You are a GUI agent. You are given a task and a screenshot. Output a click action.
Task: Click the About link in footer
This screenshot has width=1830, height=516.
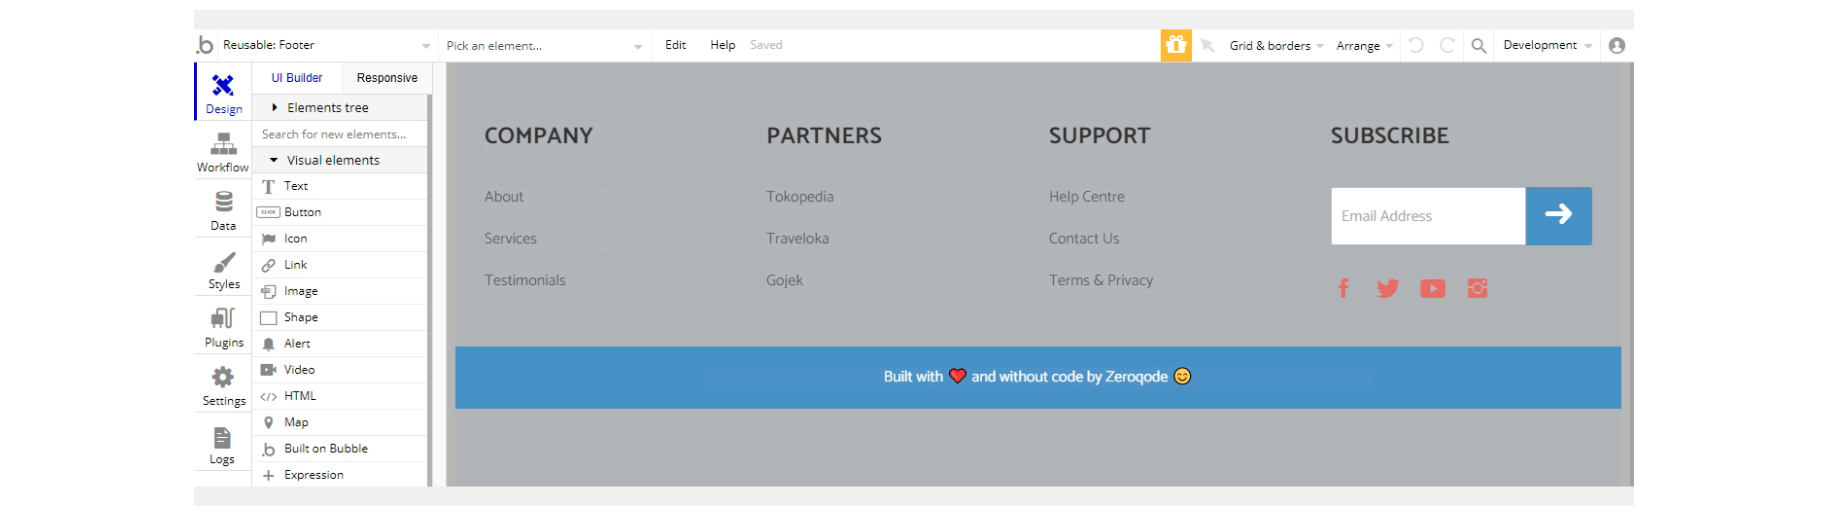504,197
